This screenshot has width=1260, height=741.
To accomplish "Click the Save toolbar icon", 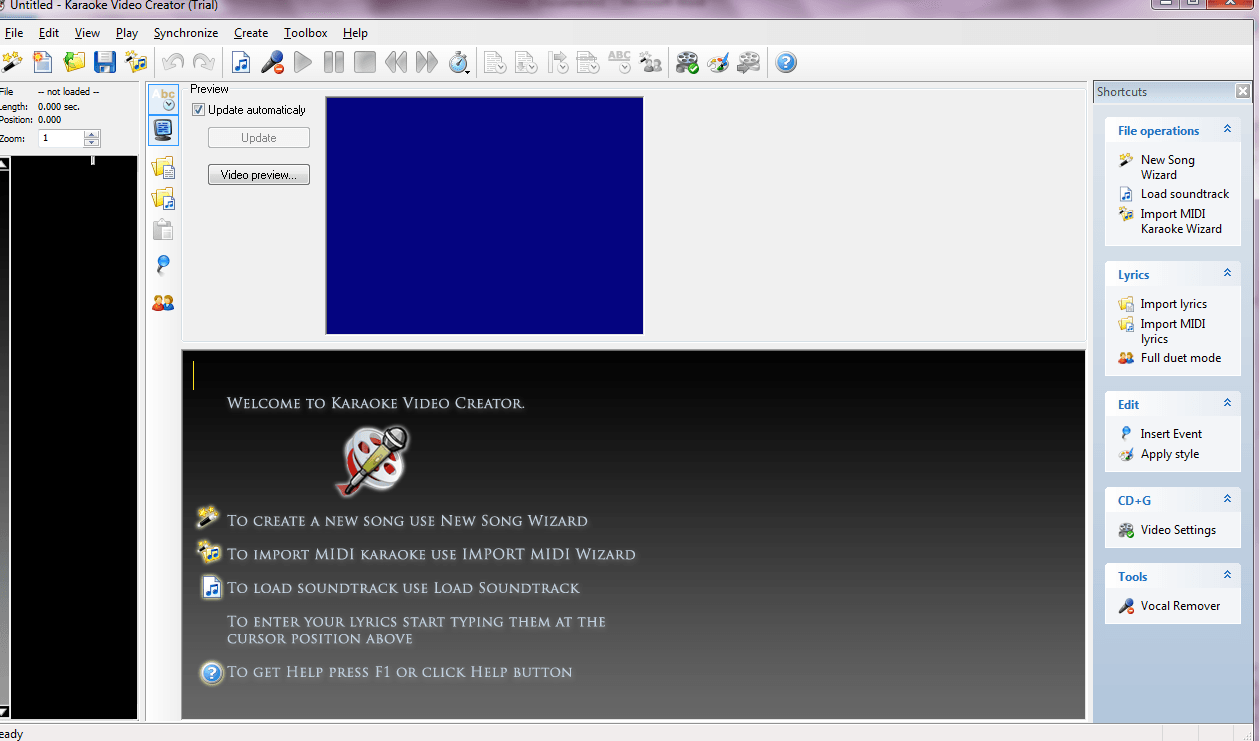I will pos(104,62).
